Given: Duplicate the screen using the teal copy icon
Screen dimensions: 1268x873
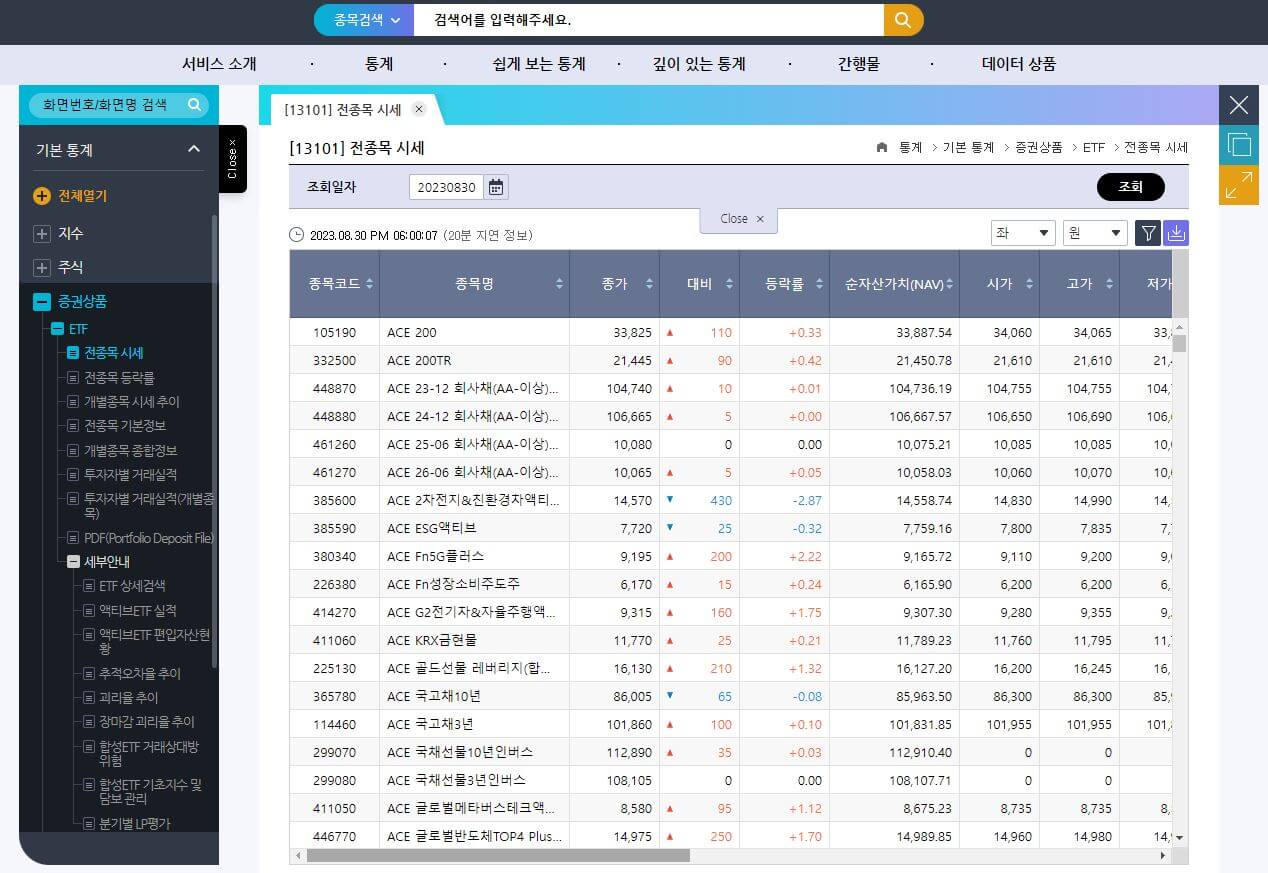Looking at the screenshot, I should (1238, 144).
